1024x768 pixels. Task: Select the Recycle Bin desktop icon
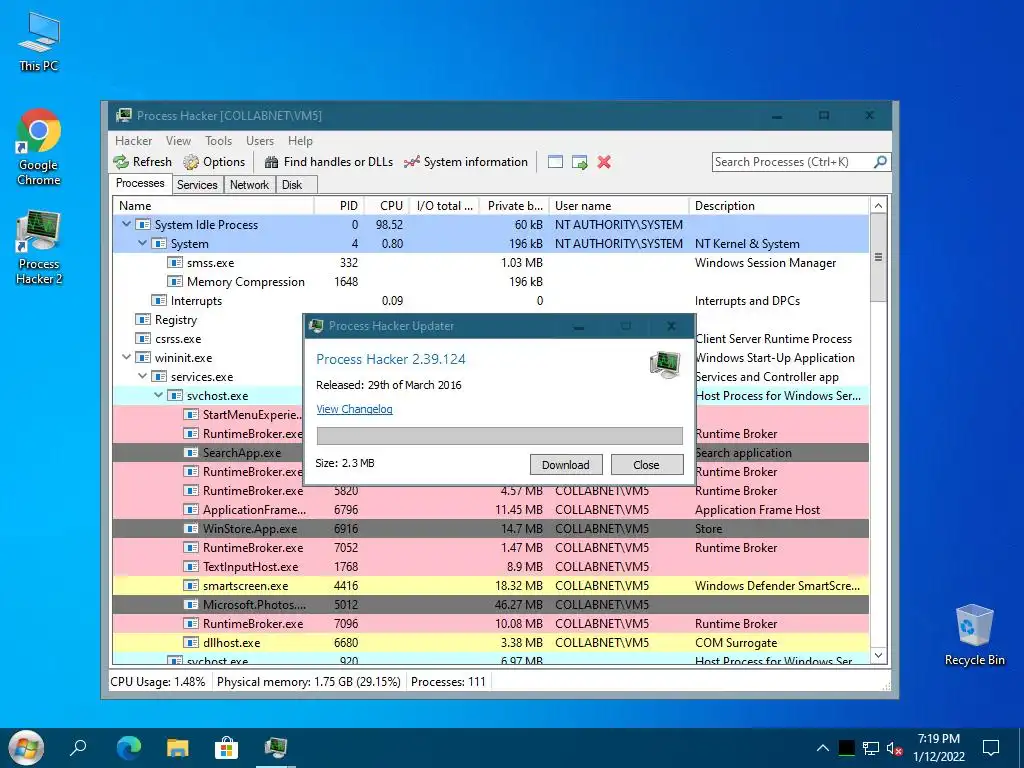pos(974,635)
